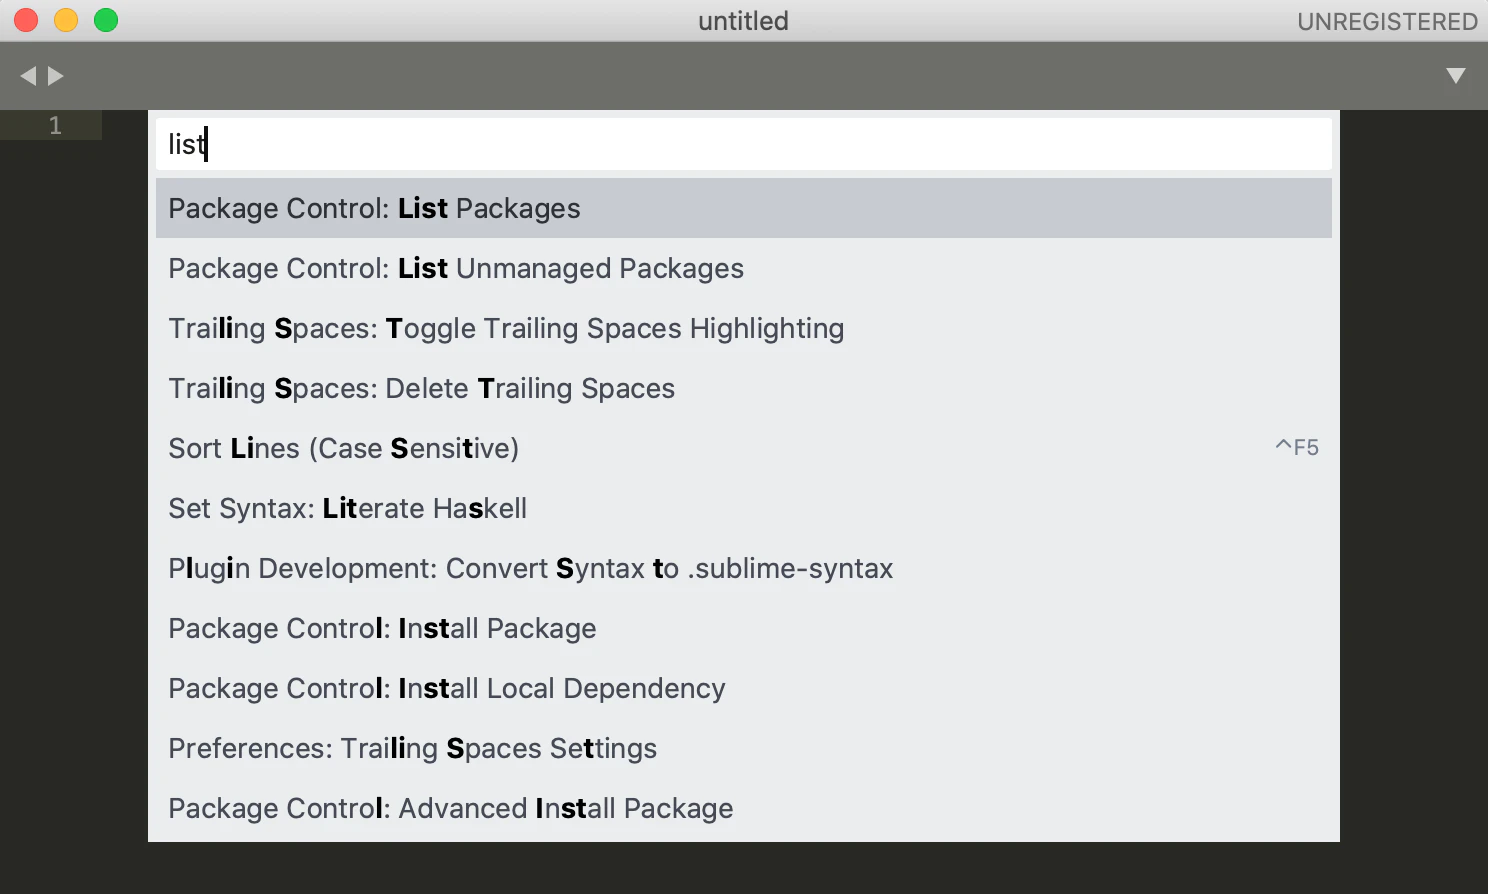Click the yellow minimize window button
The image size is (1488, 894).
tap(66, 20)
